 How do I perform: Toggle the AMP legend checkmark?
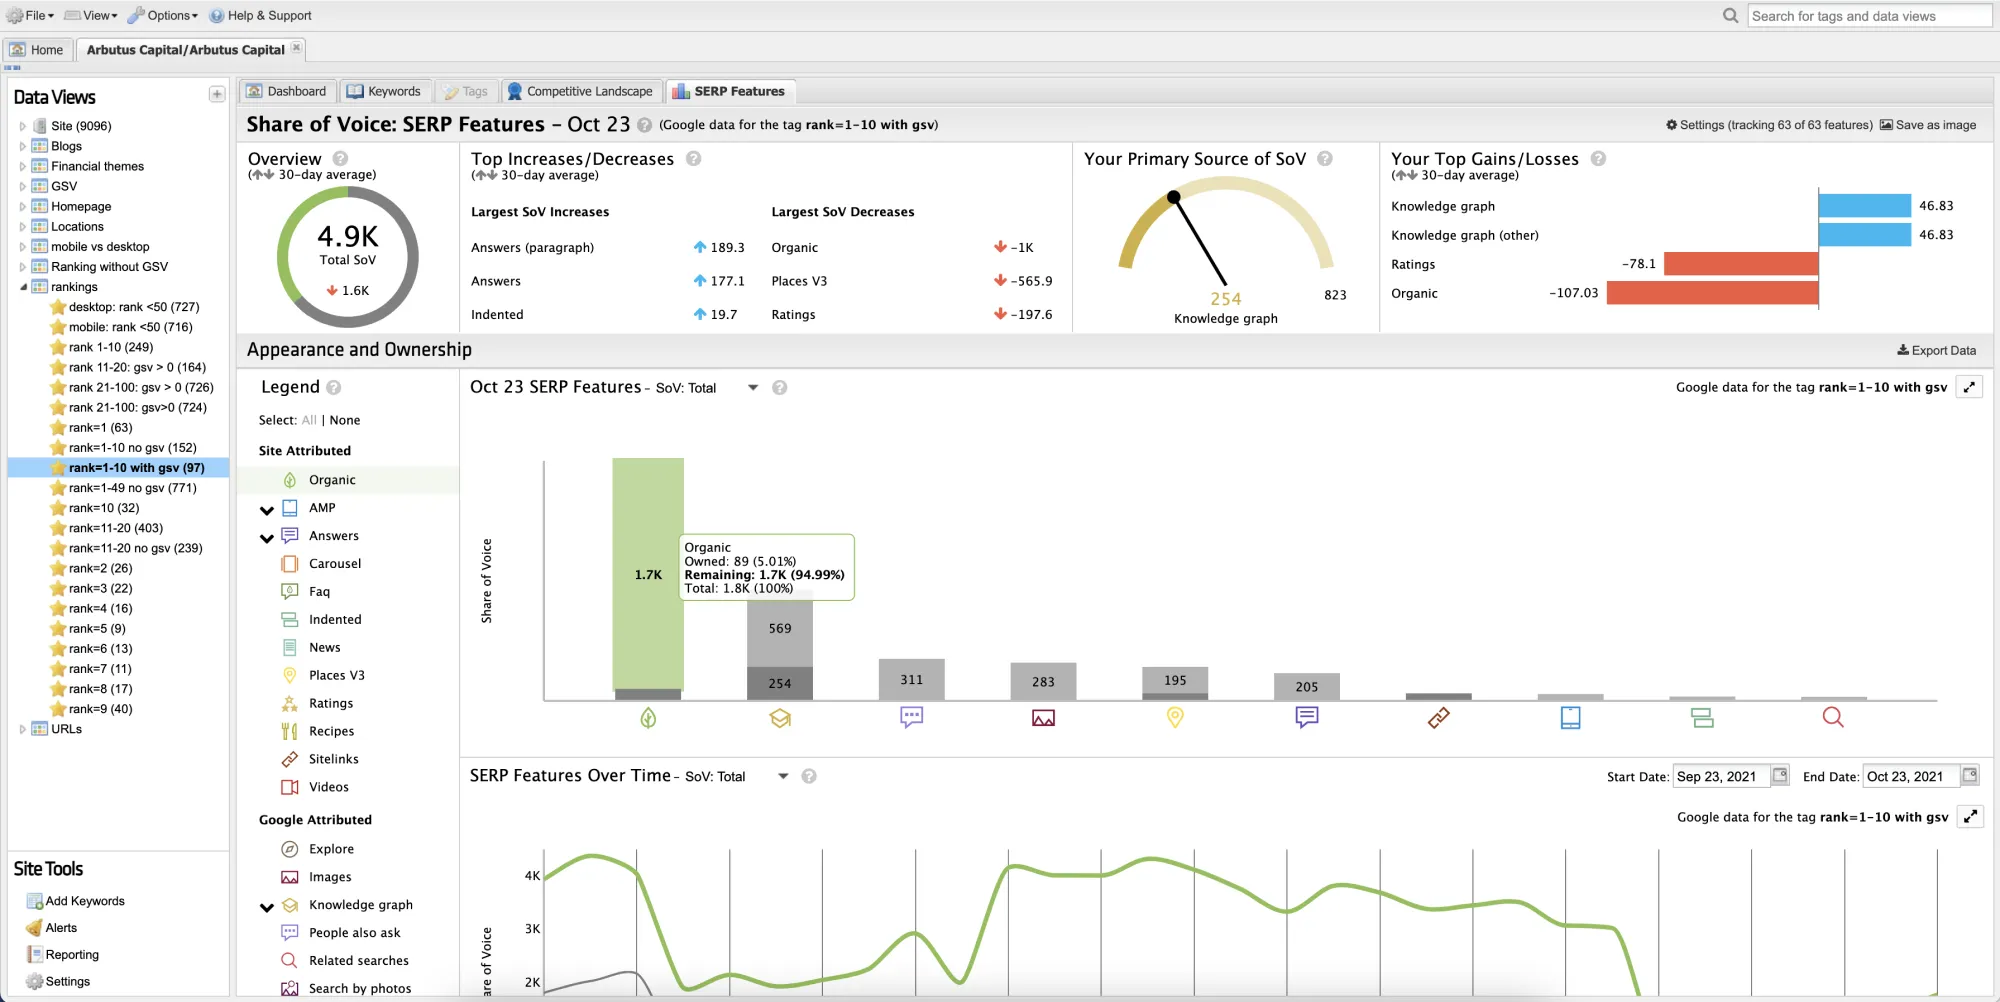tap(267, 510)
